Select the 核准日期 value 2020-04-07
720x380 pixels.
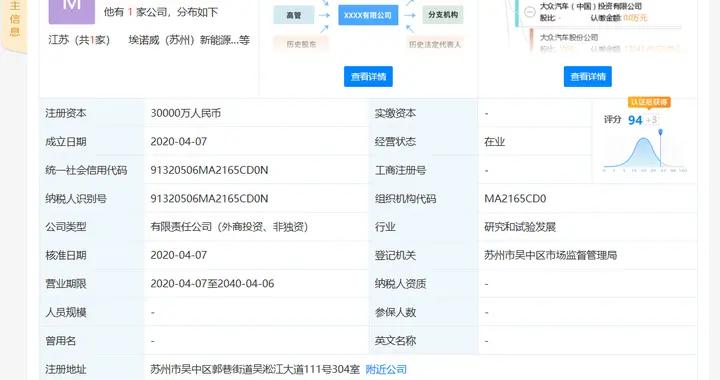click(179, 255)
